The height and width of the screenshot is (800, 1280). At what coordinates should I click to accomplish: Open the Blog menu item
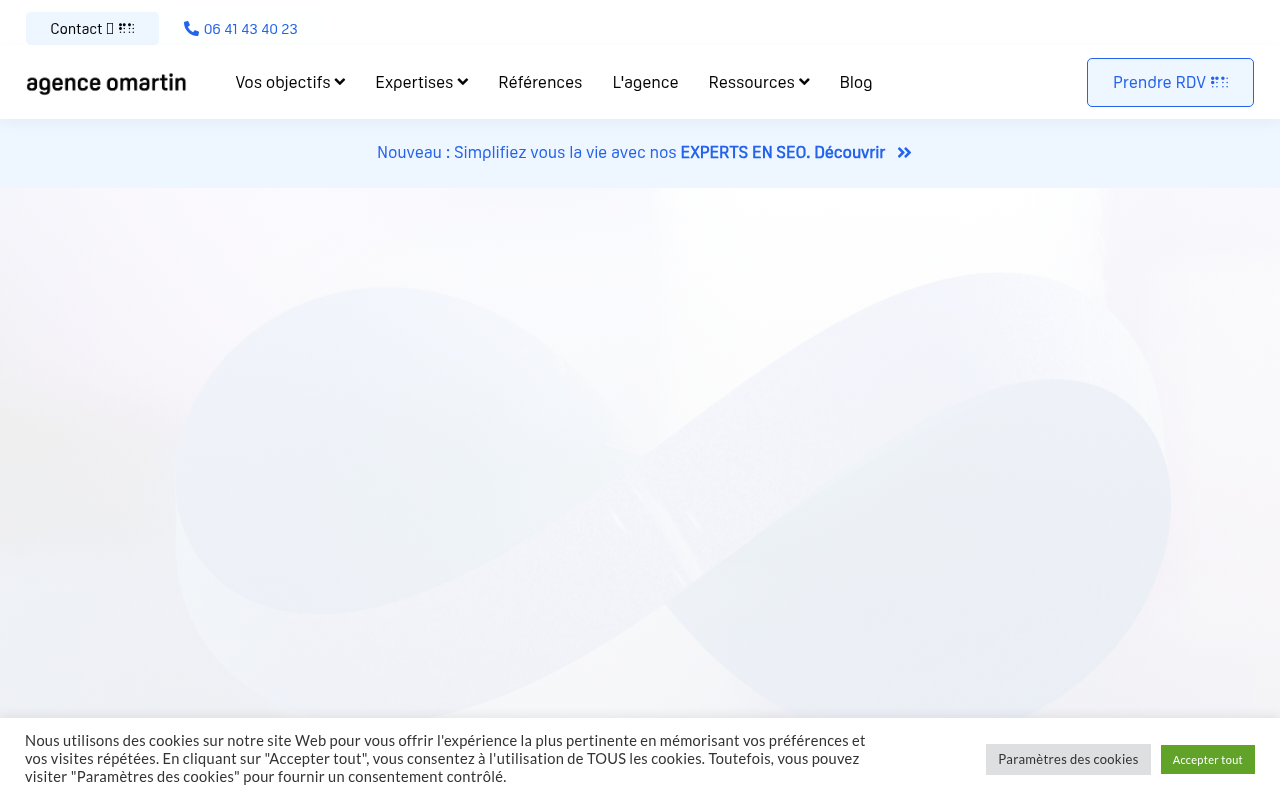(x=856, y=82)
